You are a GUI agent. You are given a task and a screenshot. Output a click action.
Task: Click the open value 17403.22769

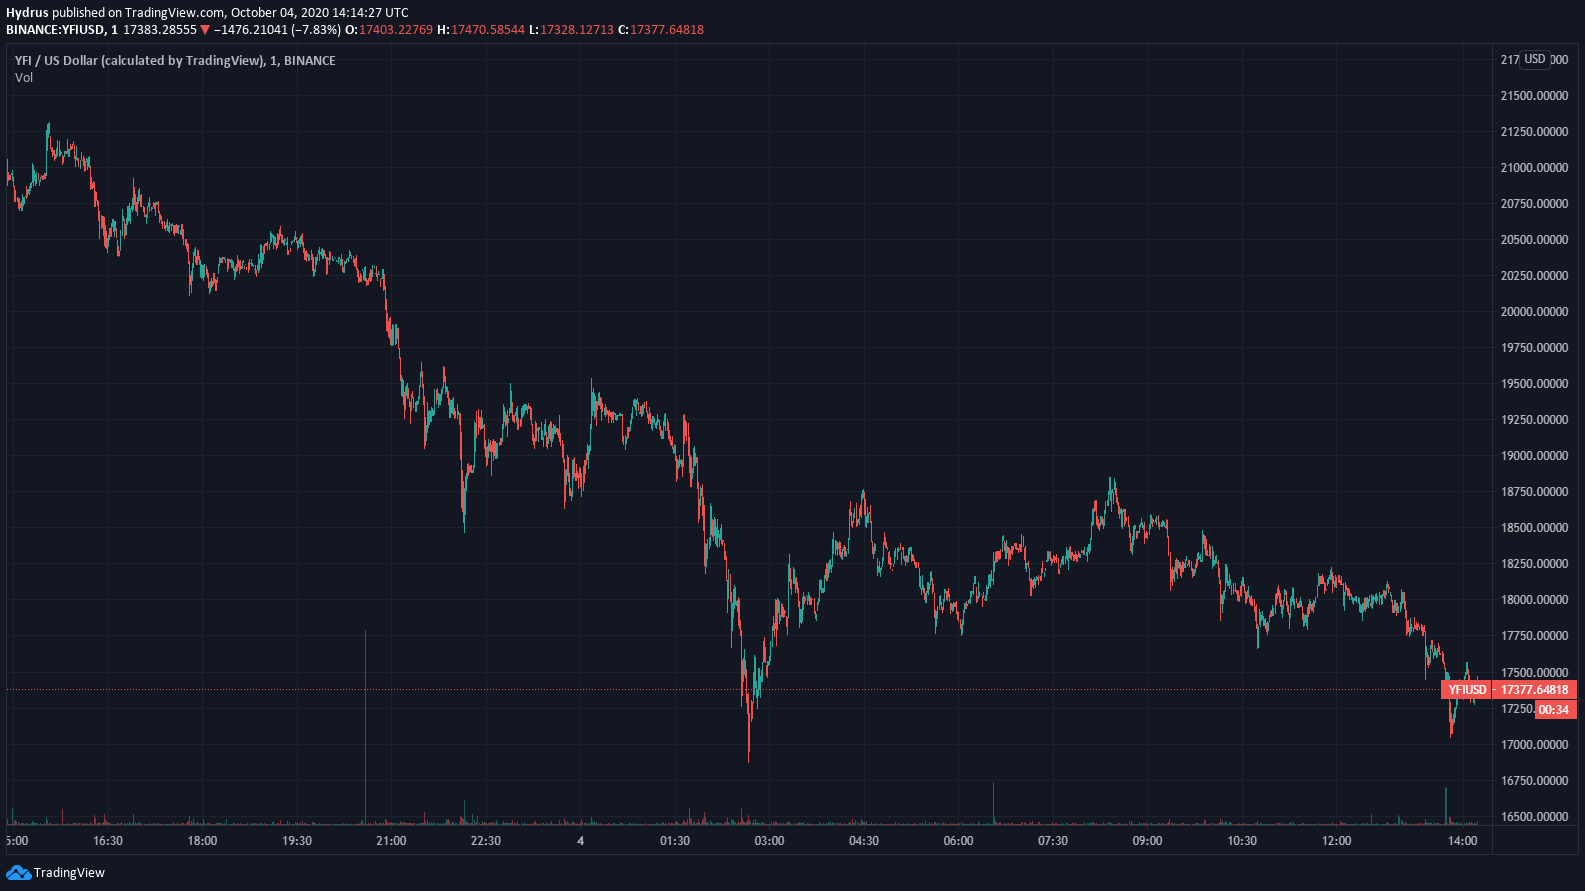click(x=396, y=30)
